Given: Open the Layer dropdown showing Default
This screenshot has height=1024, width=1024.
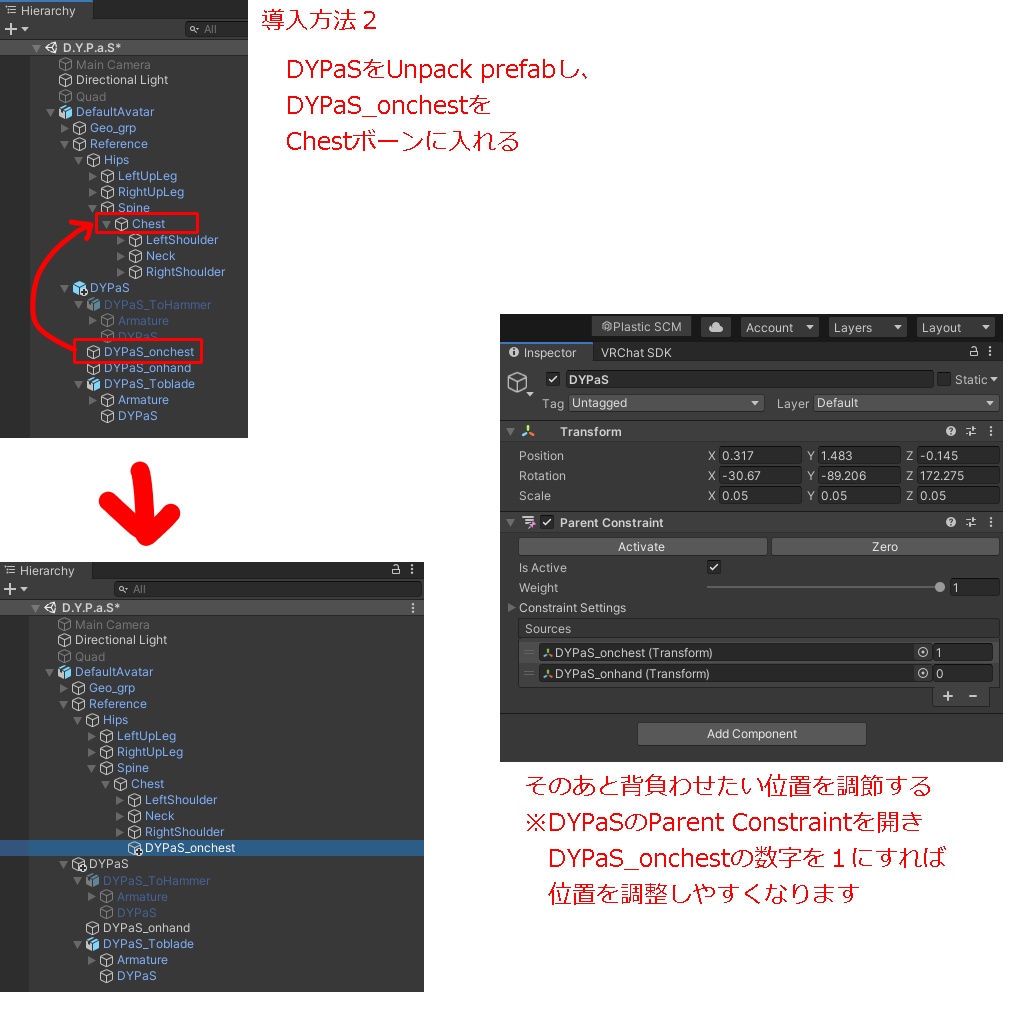Looking at the screenshot, I should click(905, 403).
